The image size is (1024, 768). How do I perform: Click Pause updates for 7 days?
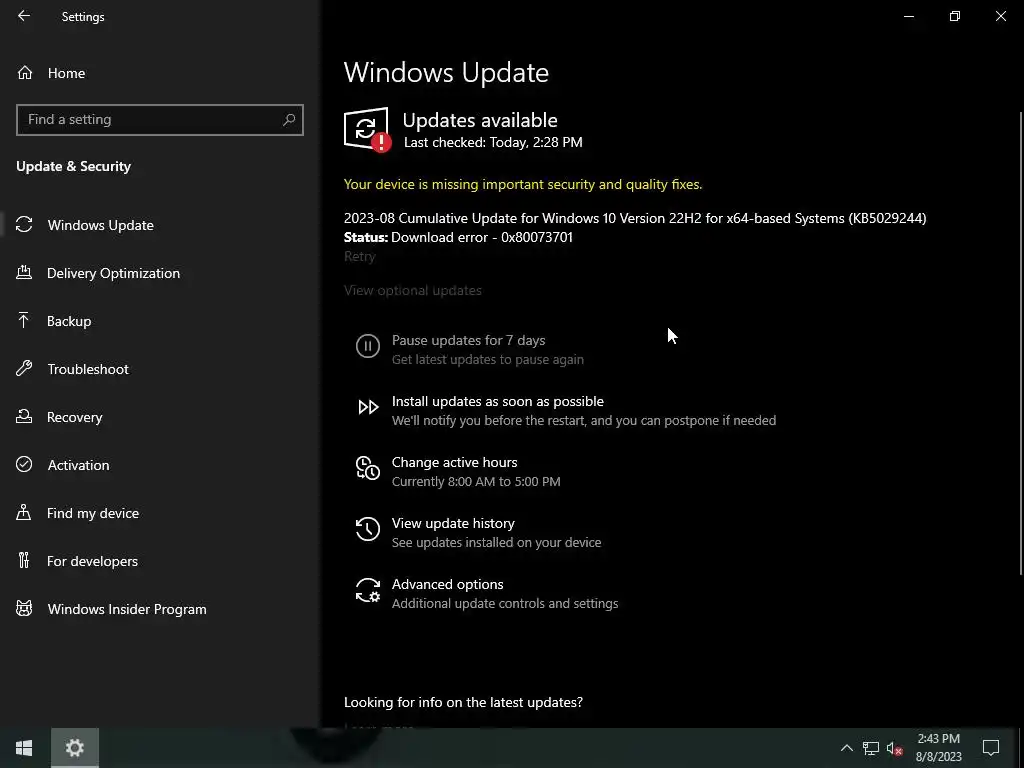click(x=468, y=340)
